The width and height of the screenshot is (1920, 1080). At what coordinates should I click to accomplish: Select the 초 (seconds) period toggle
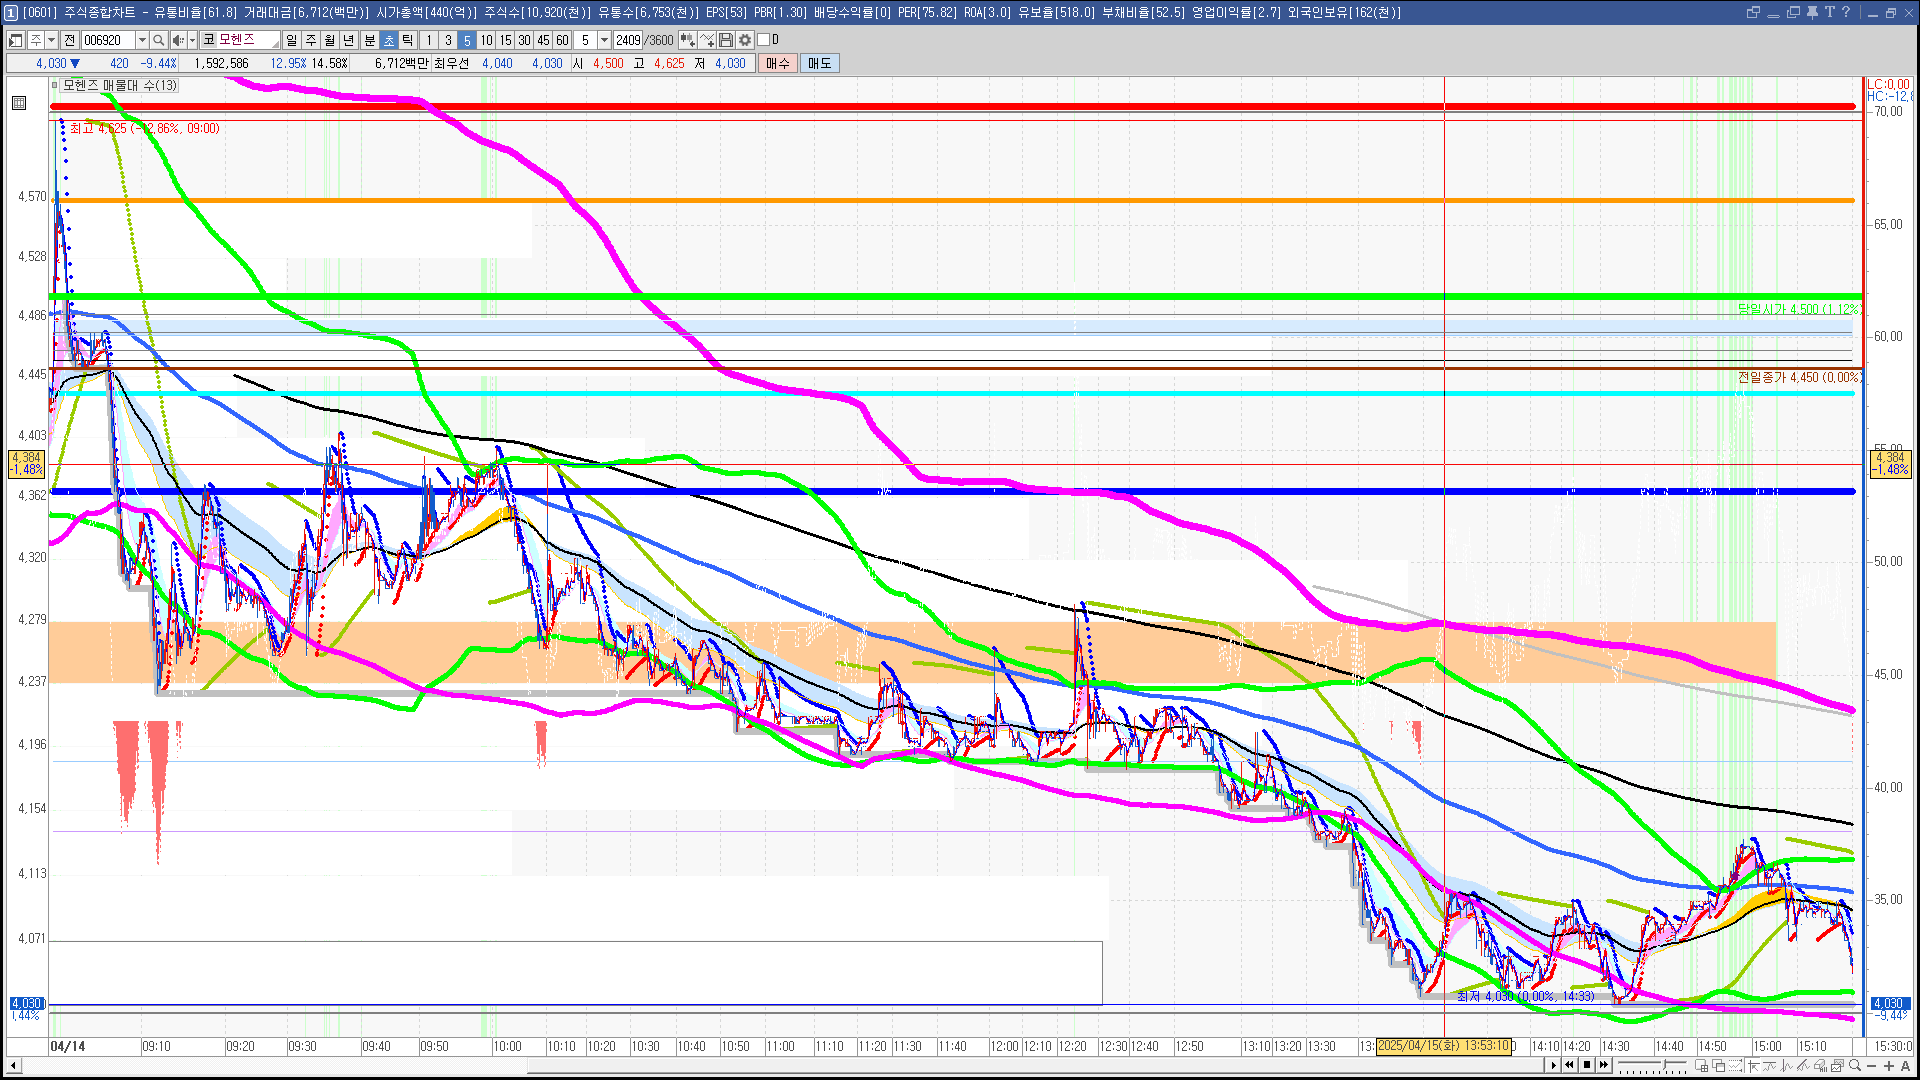click(x=389, y=40)
